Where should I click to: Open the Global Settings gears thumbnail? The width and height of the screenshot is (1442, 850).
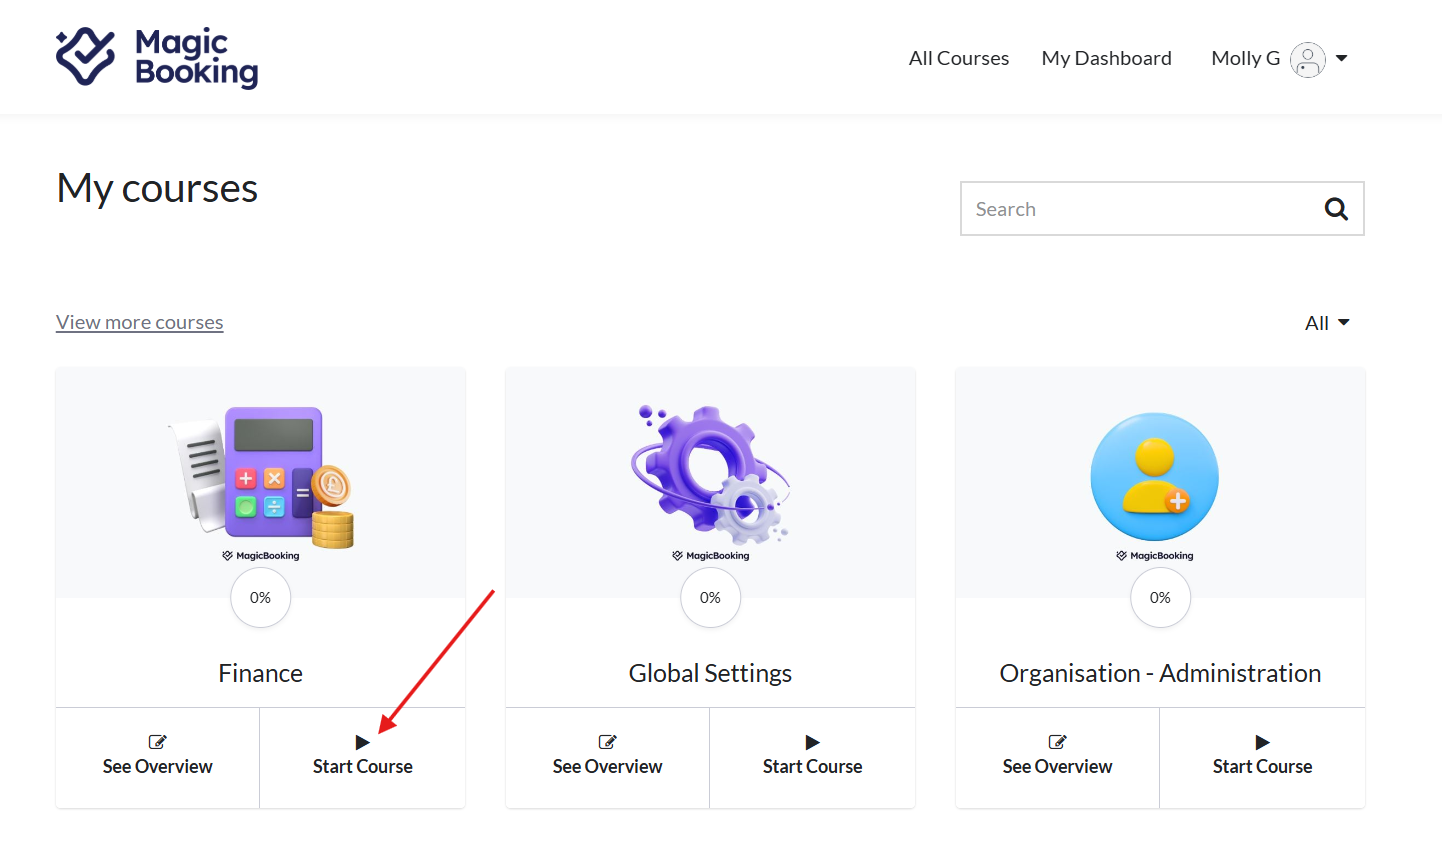coord(711,483)
